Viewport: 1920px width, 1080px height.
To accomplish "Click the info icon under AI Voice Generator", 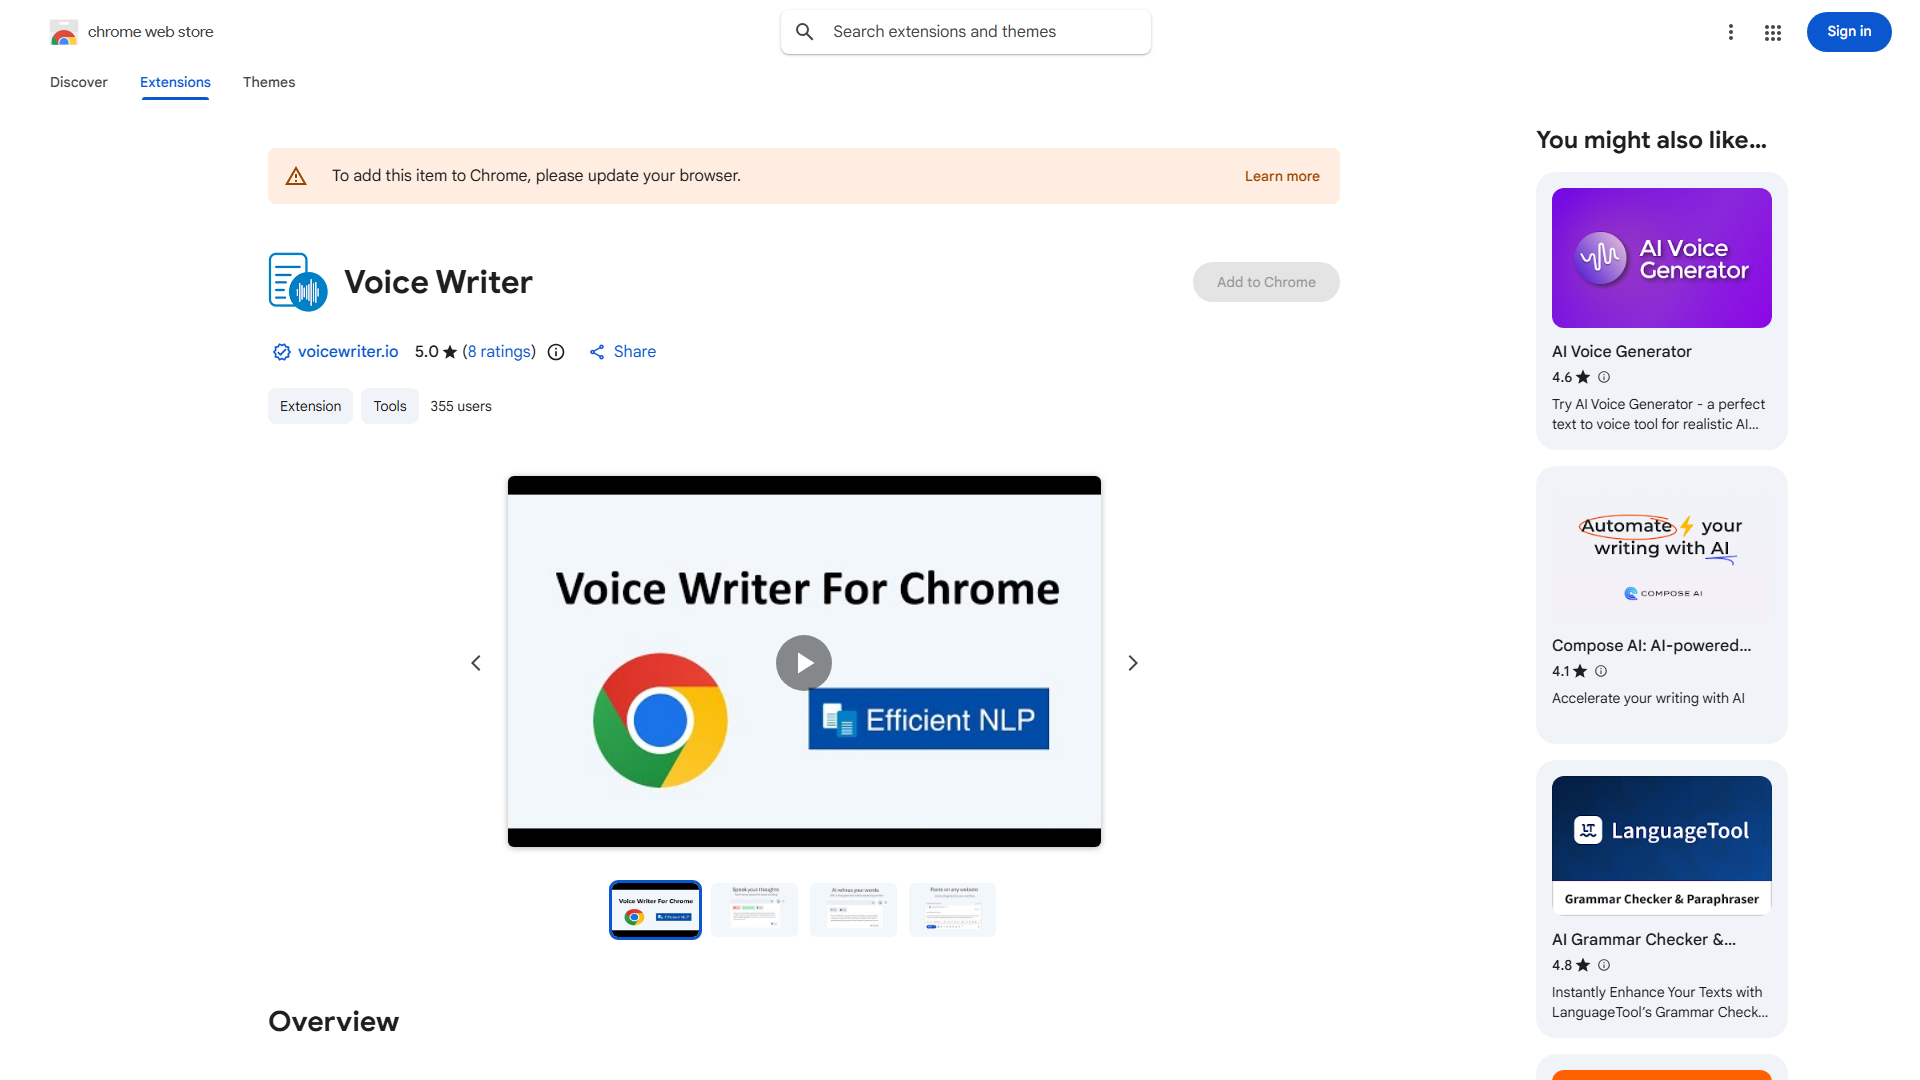I will pyautogui.click(x=1603, y=377).
